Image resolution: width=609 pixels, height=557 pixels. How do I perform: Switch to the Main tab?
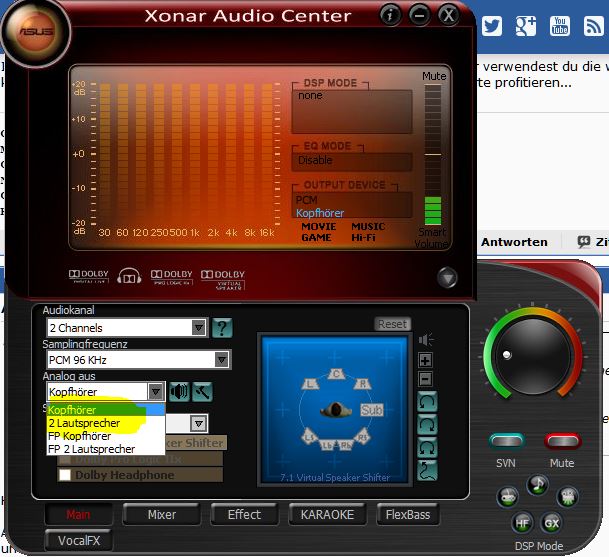click(x=79, y=514)
